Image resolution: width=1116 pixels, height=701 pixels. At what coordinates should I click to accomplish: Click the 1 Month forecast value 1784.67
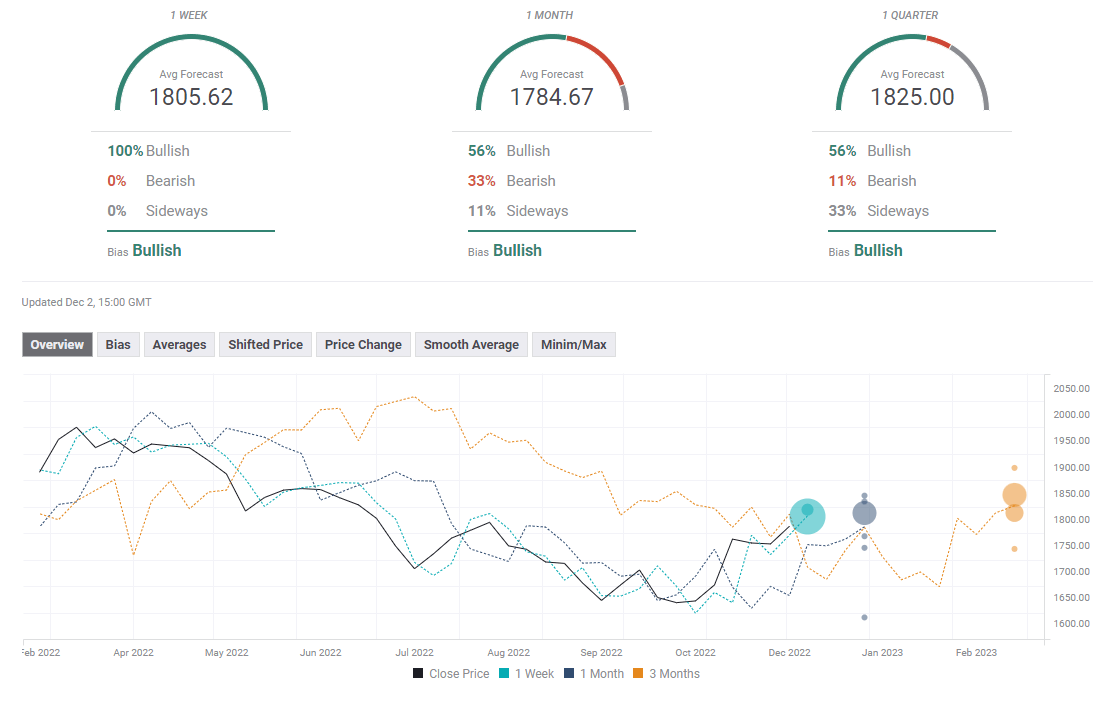click(551, 97)
